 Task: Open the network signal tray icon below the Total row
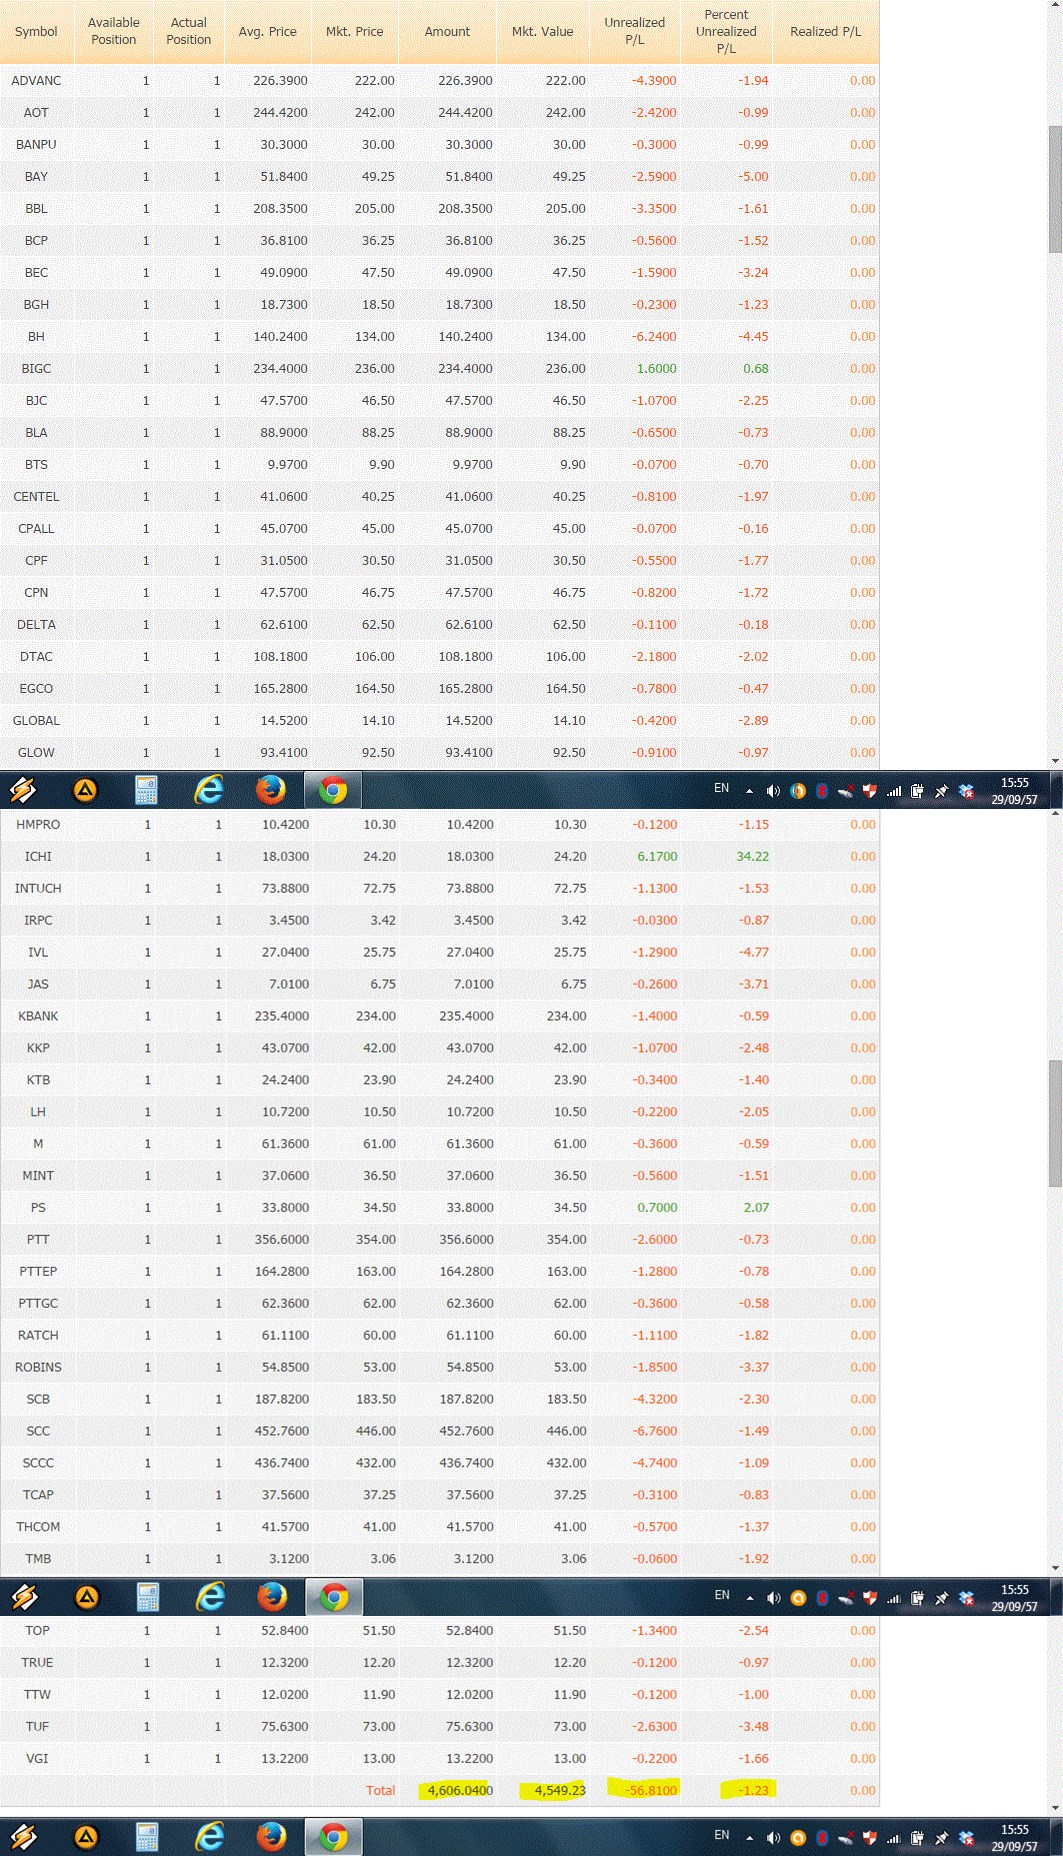pyautogui.click(x=893, y=1838)
